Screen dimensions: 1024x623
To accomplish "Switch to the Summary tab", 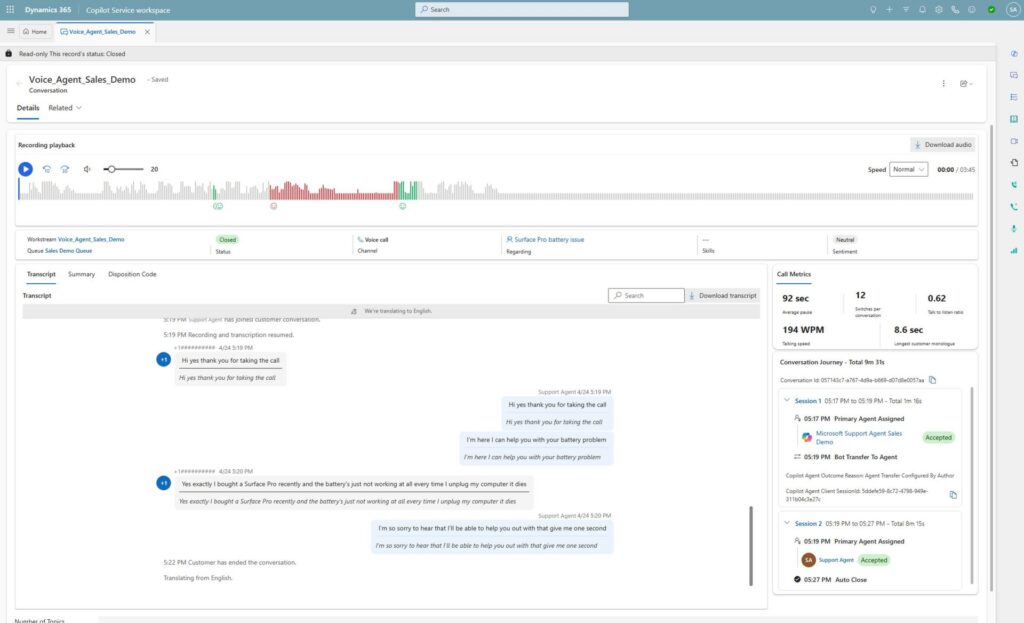I will [x=82, y=274].
